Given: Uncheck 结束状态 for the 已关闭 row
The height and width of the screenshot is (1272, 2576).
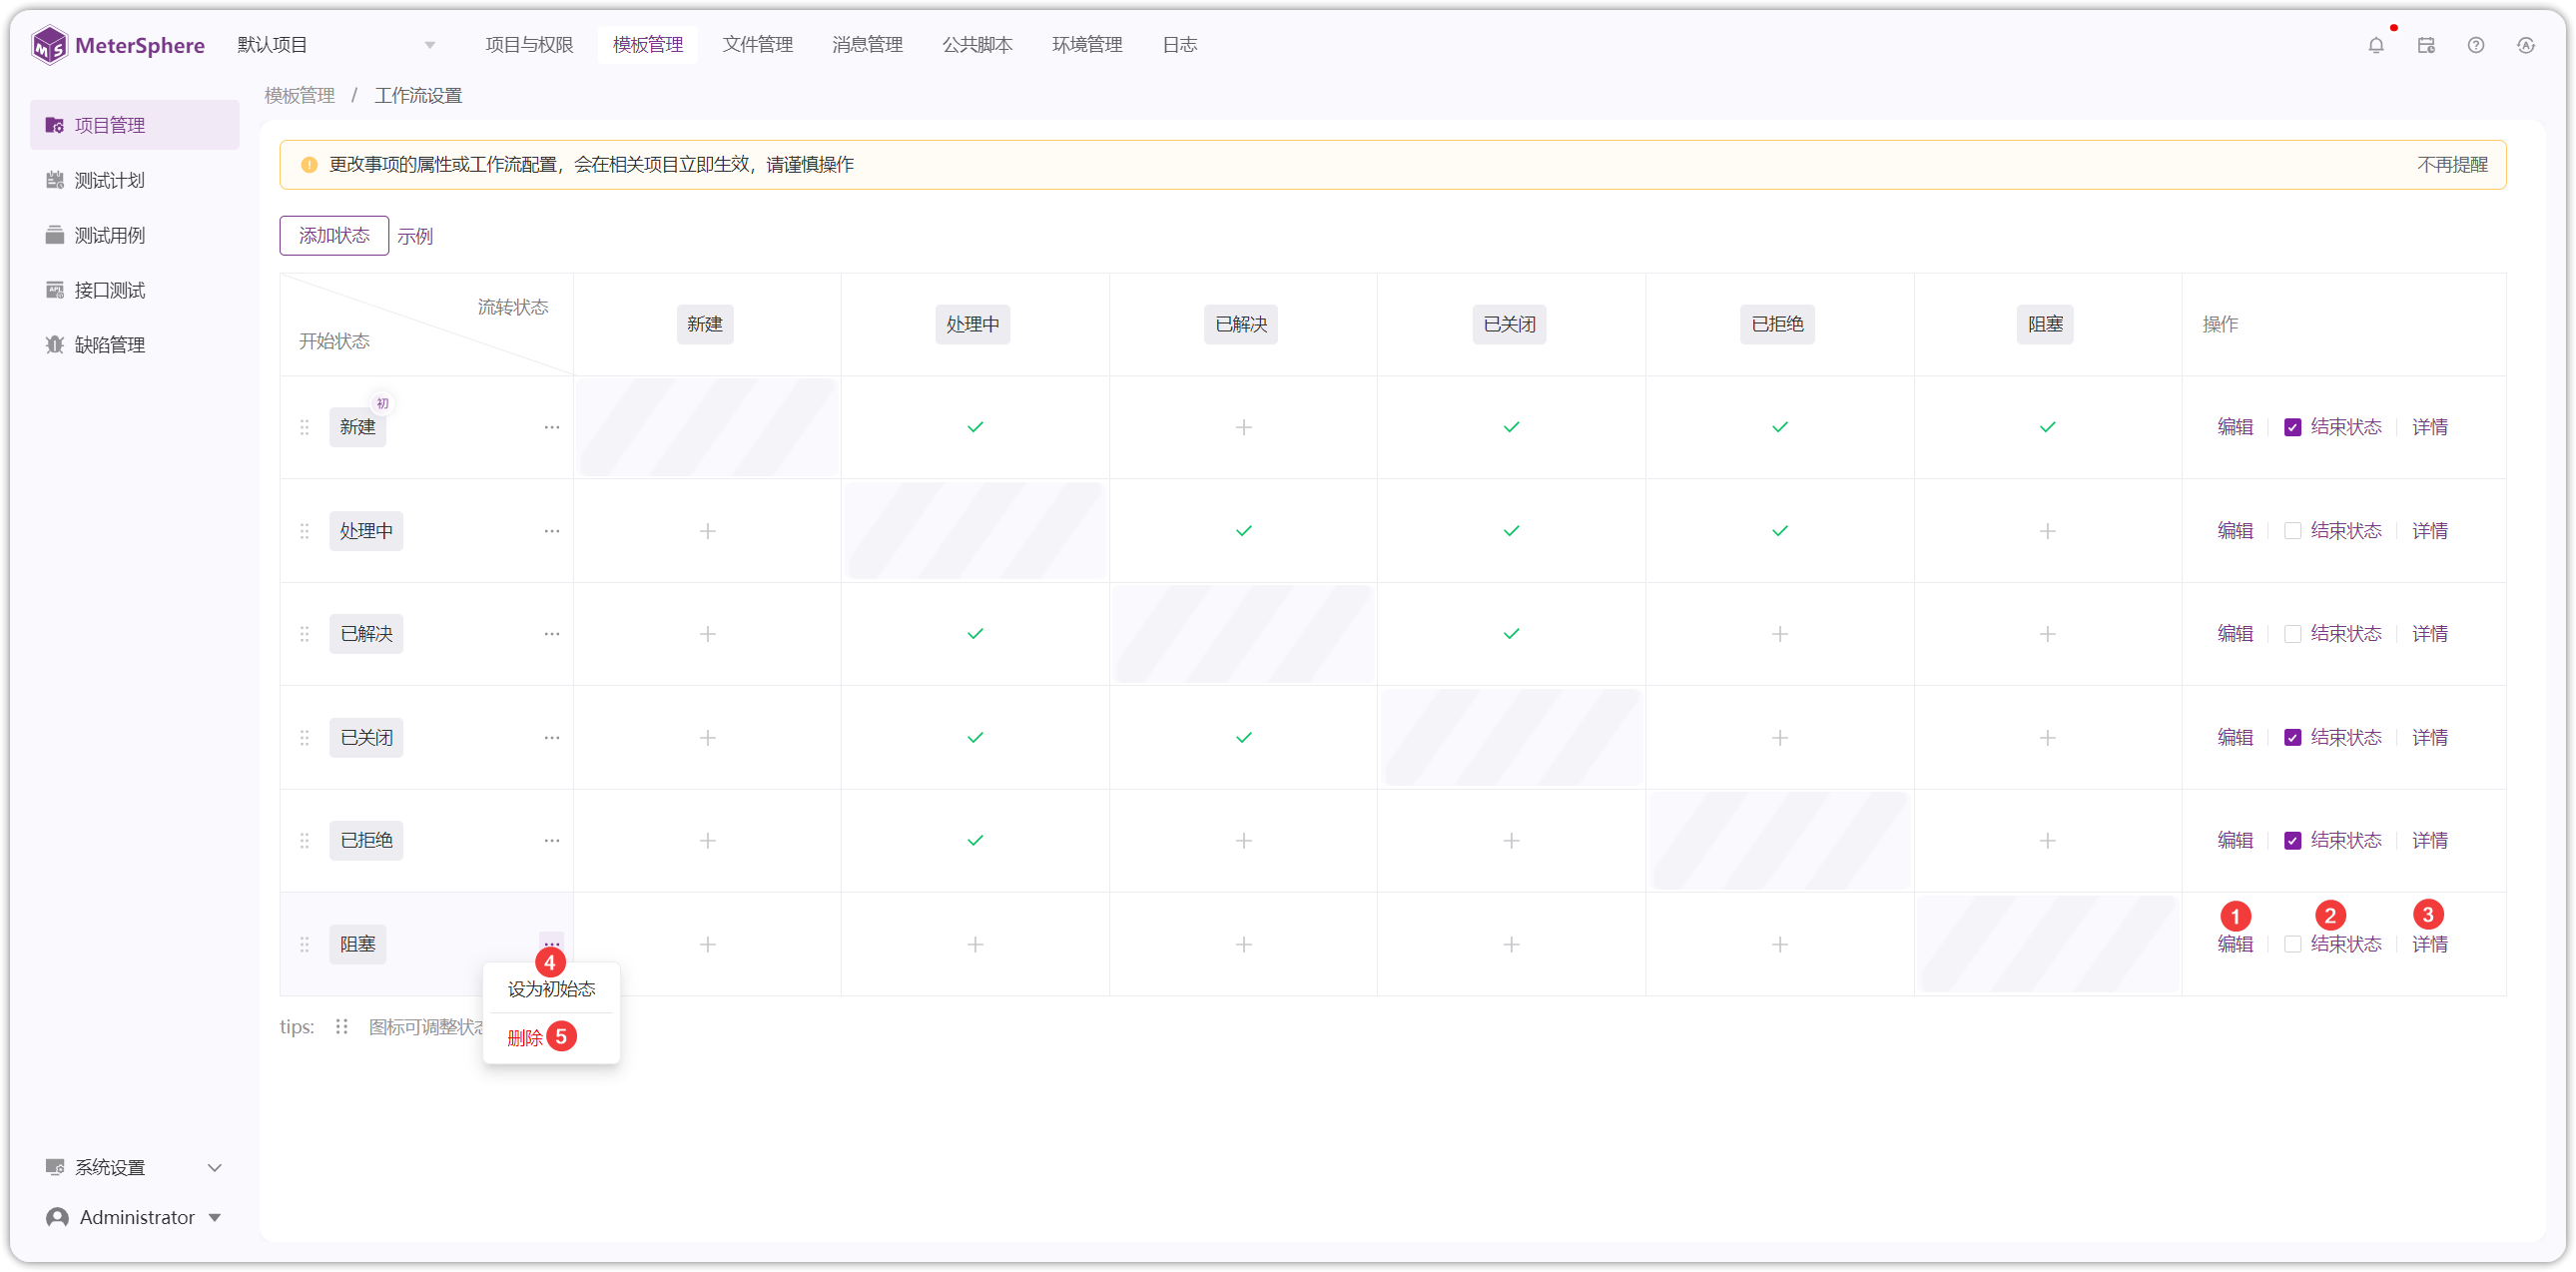Looking at the screenshot, I should pos(2292,738).
